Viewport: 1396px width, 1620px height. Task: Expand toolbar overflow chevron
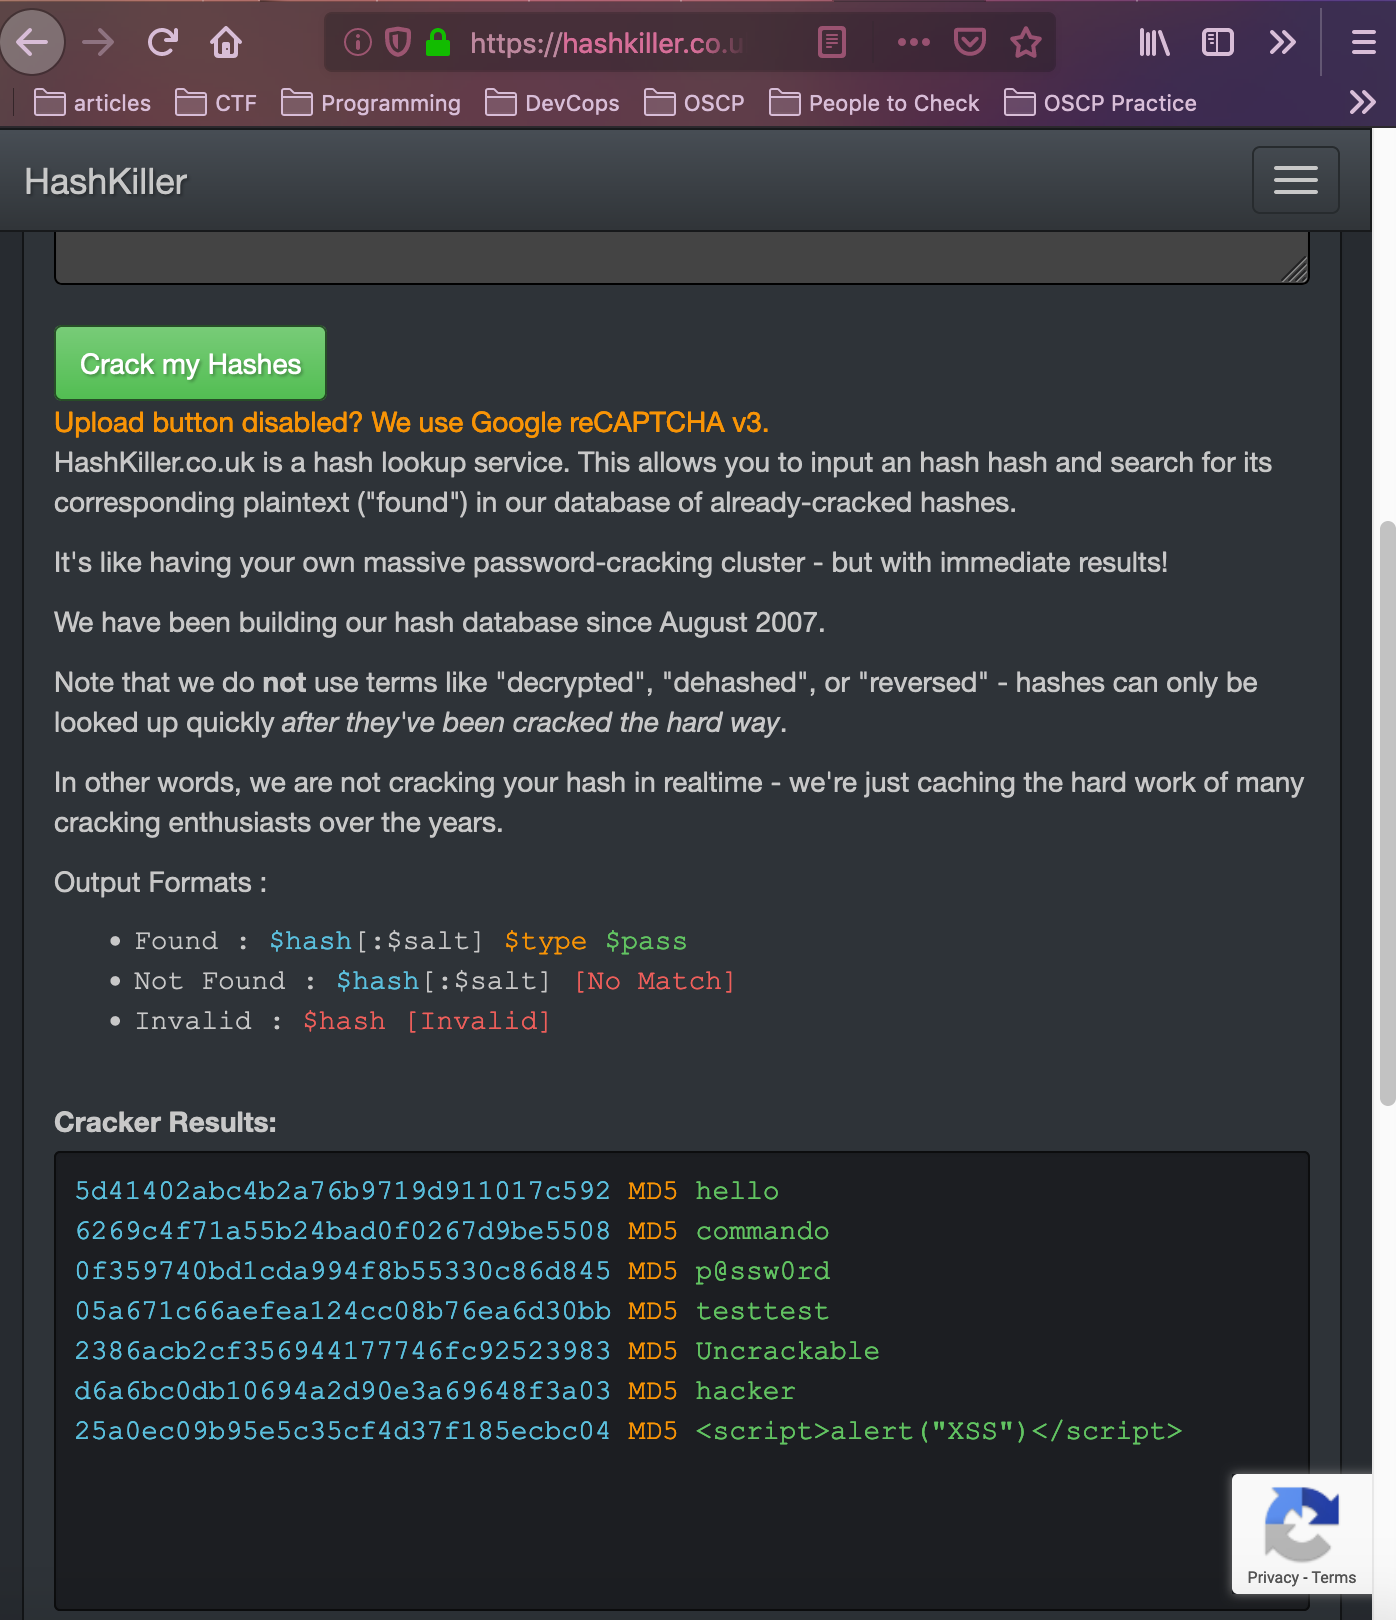(1282, 42)
